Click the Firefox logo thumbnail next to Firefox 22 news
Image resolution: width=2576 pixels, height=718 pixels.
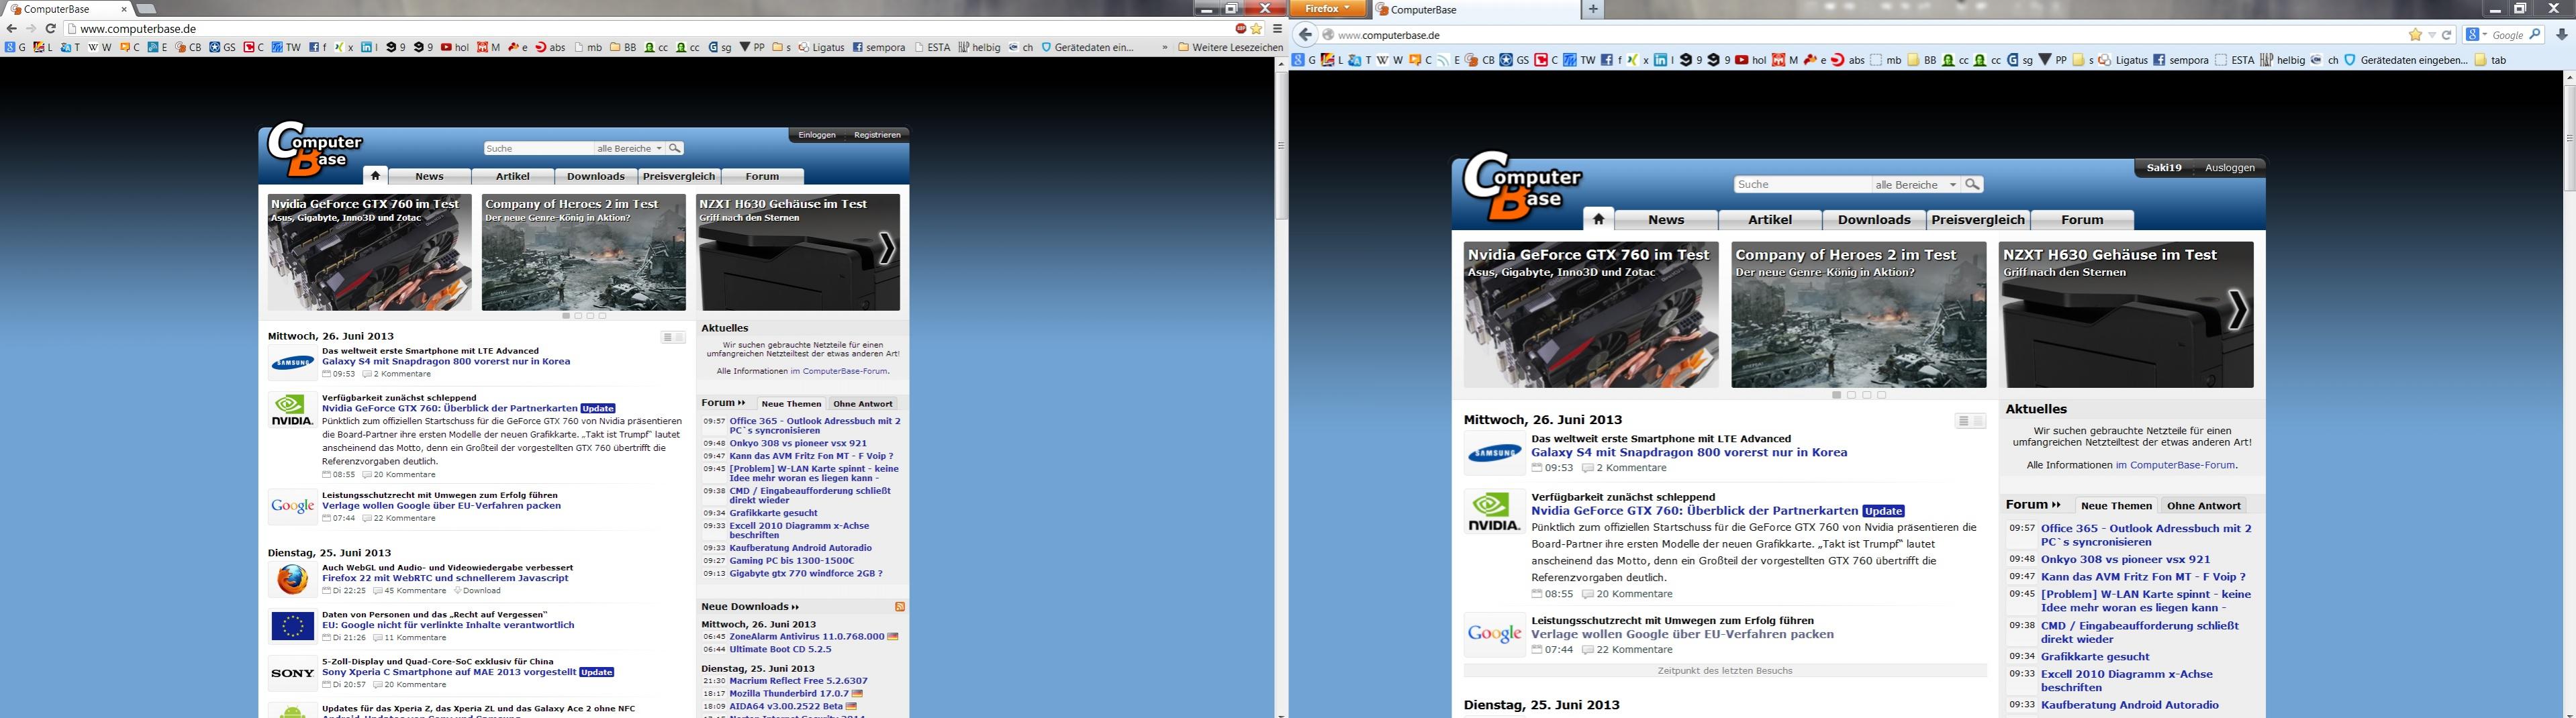[x=292, y=580]
